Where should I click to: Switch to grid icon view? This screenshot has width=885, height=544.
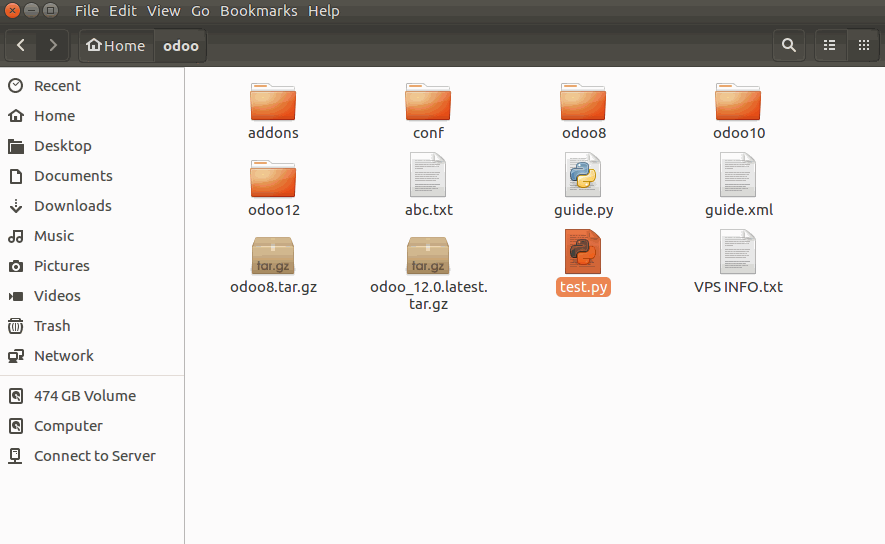pyautogui.click(x=862, y=45)
